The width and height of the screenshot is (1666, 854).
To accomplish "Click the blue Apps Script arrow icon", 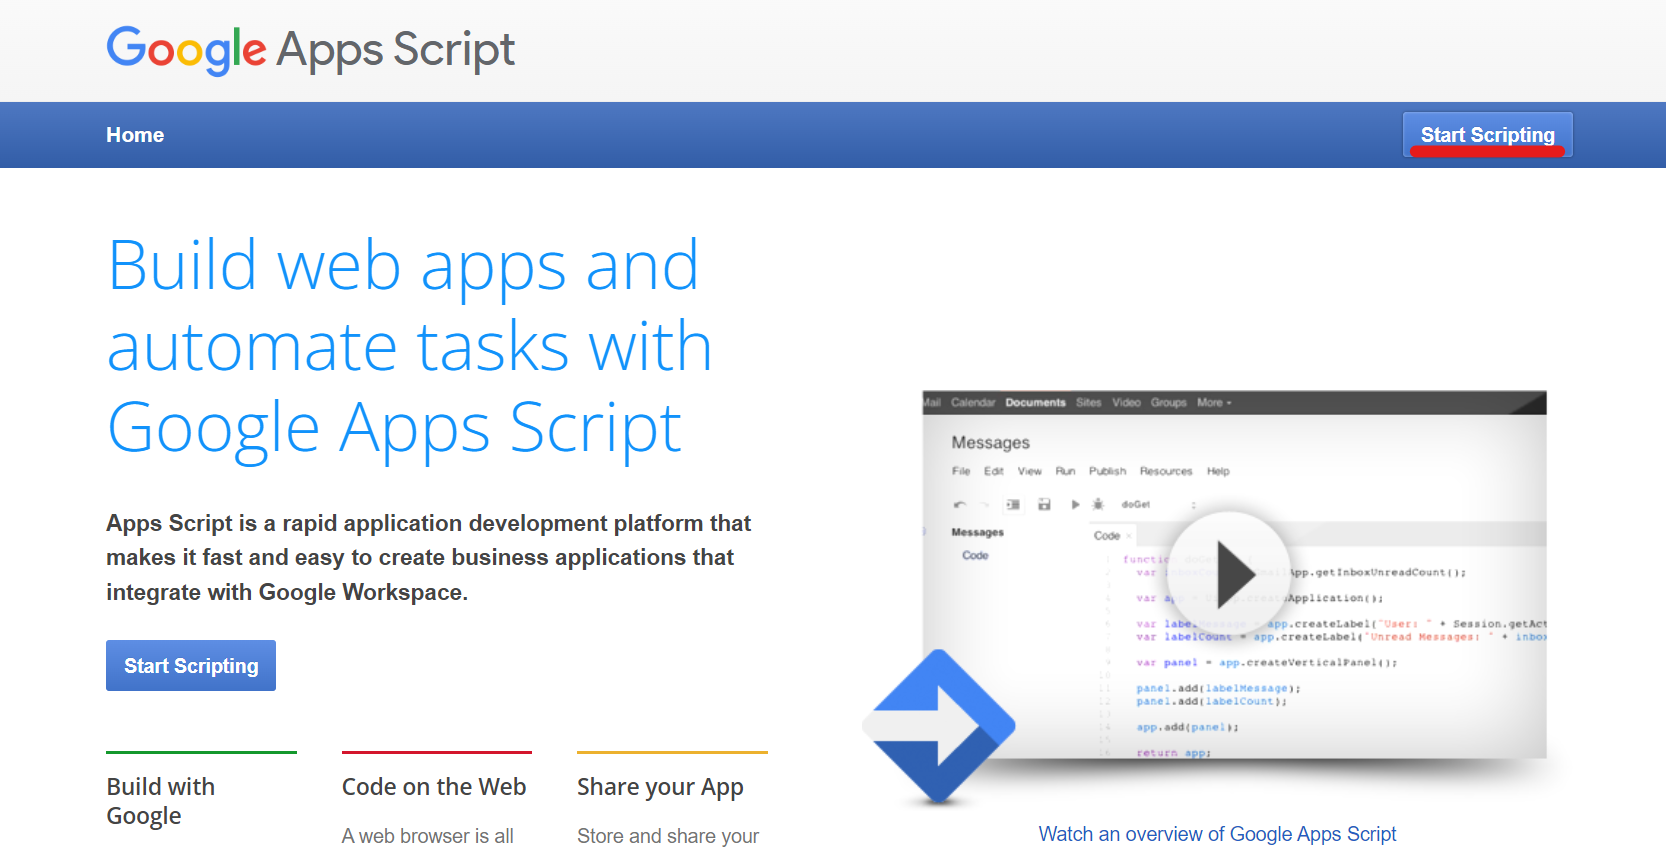I will coord(938,726).
